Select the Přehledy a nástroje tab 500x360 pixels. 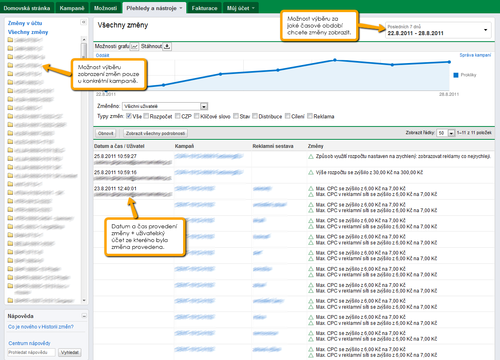(x=154, y=8)
